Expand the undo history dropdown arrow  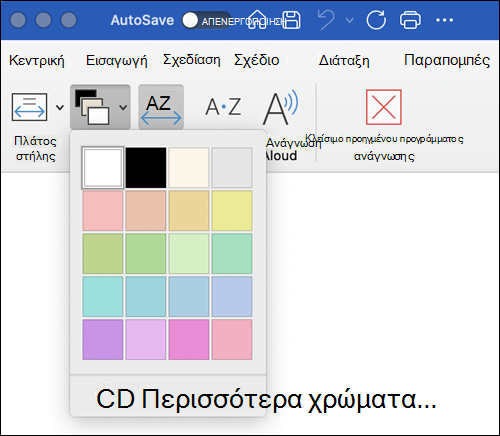click(349, 20)
